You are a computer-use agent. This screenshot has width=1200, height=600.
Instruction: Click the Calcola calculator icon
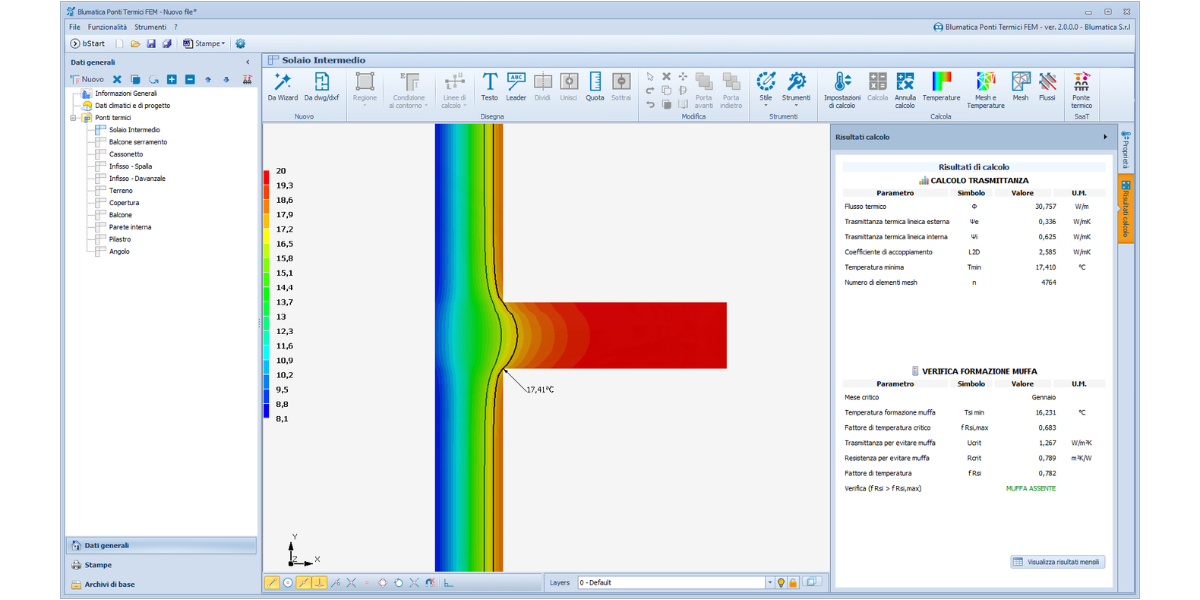coord(878,87)
